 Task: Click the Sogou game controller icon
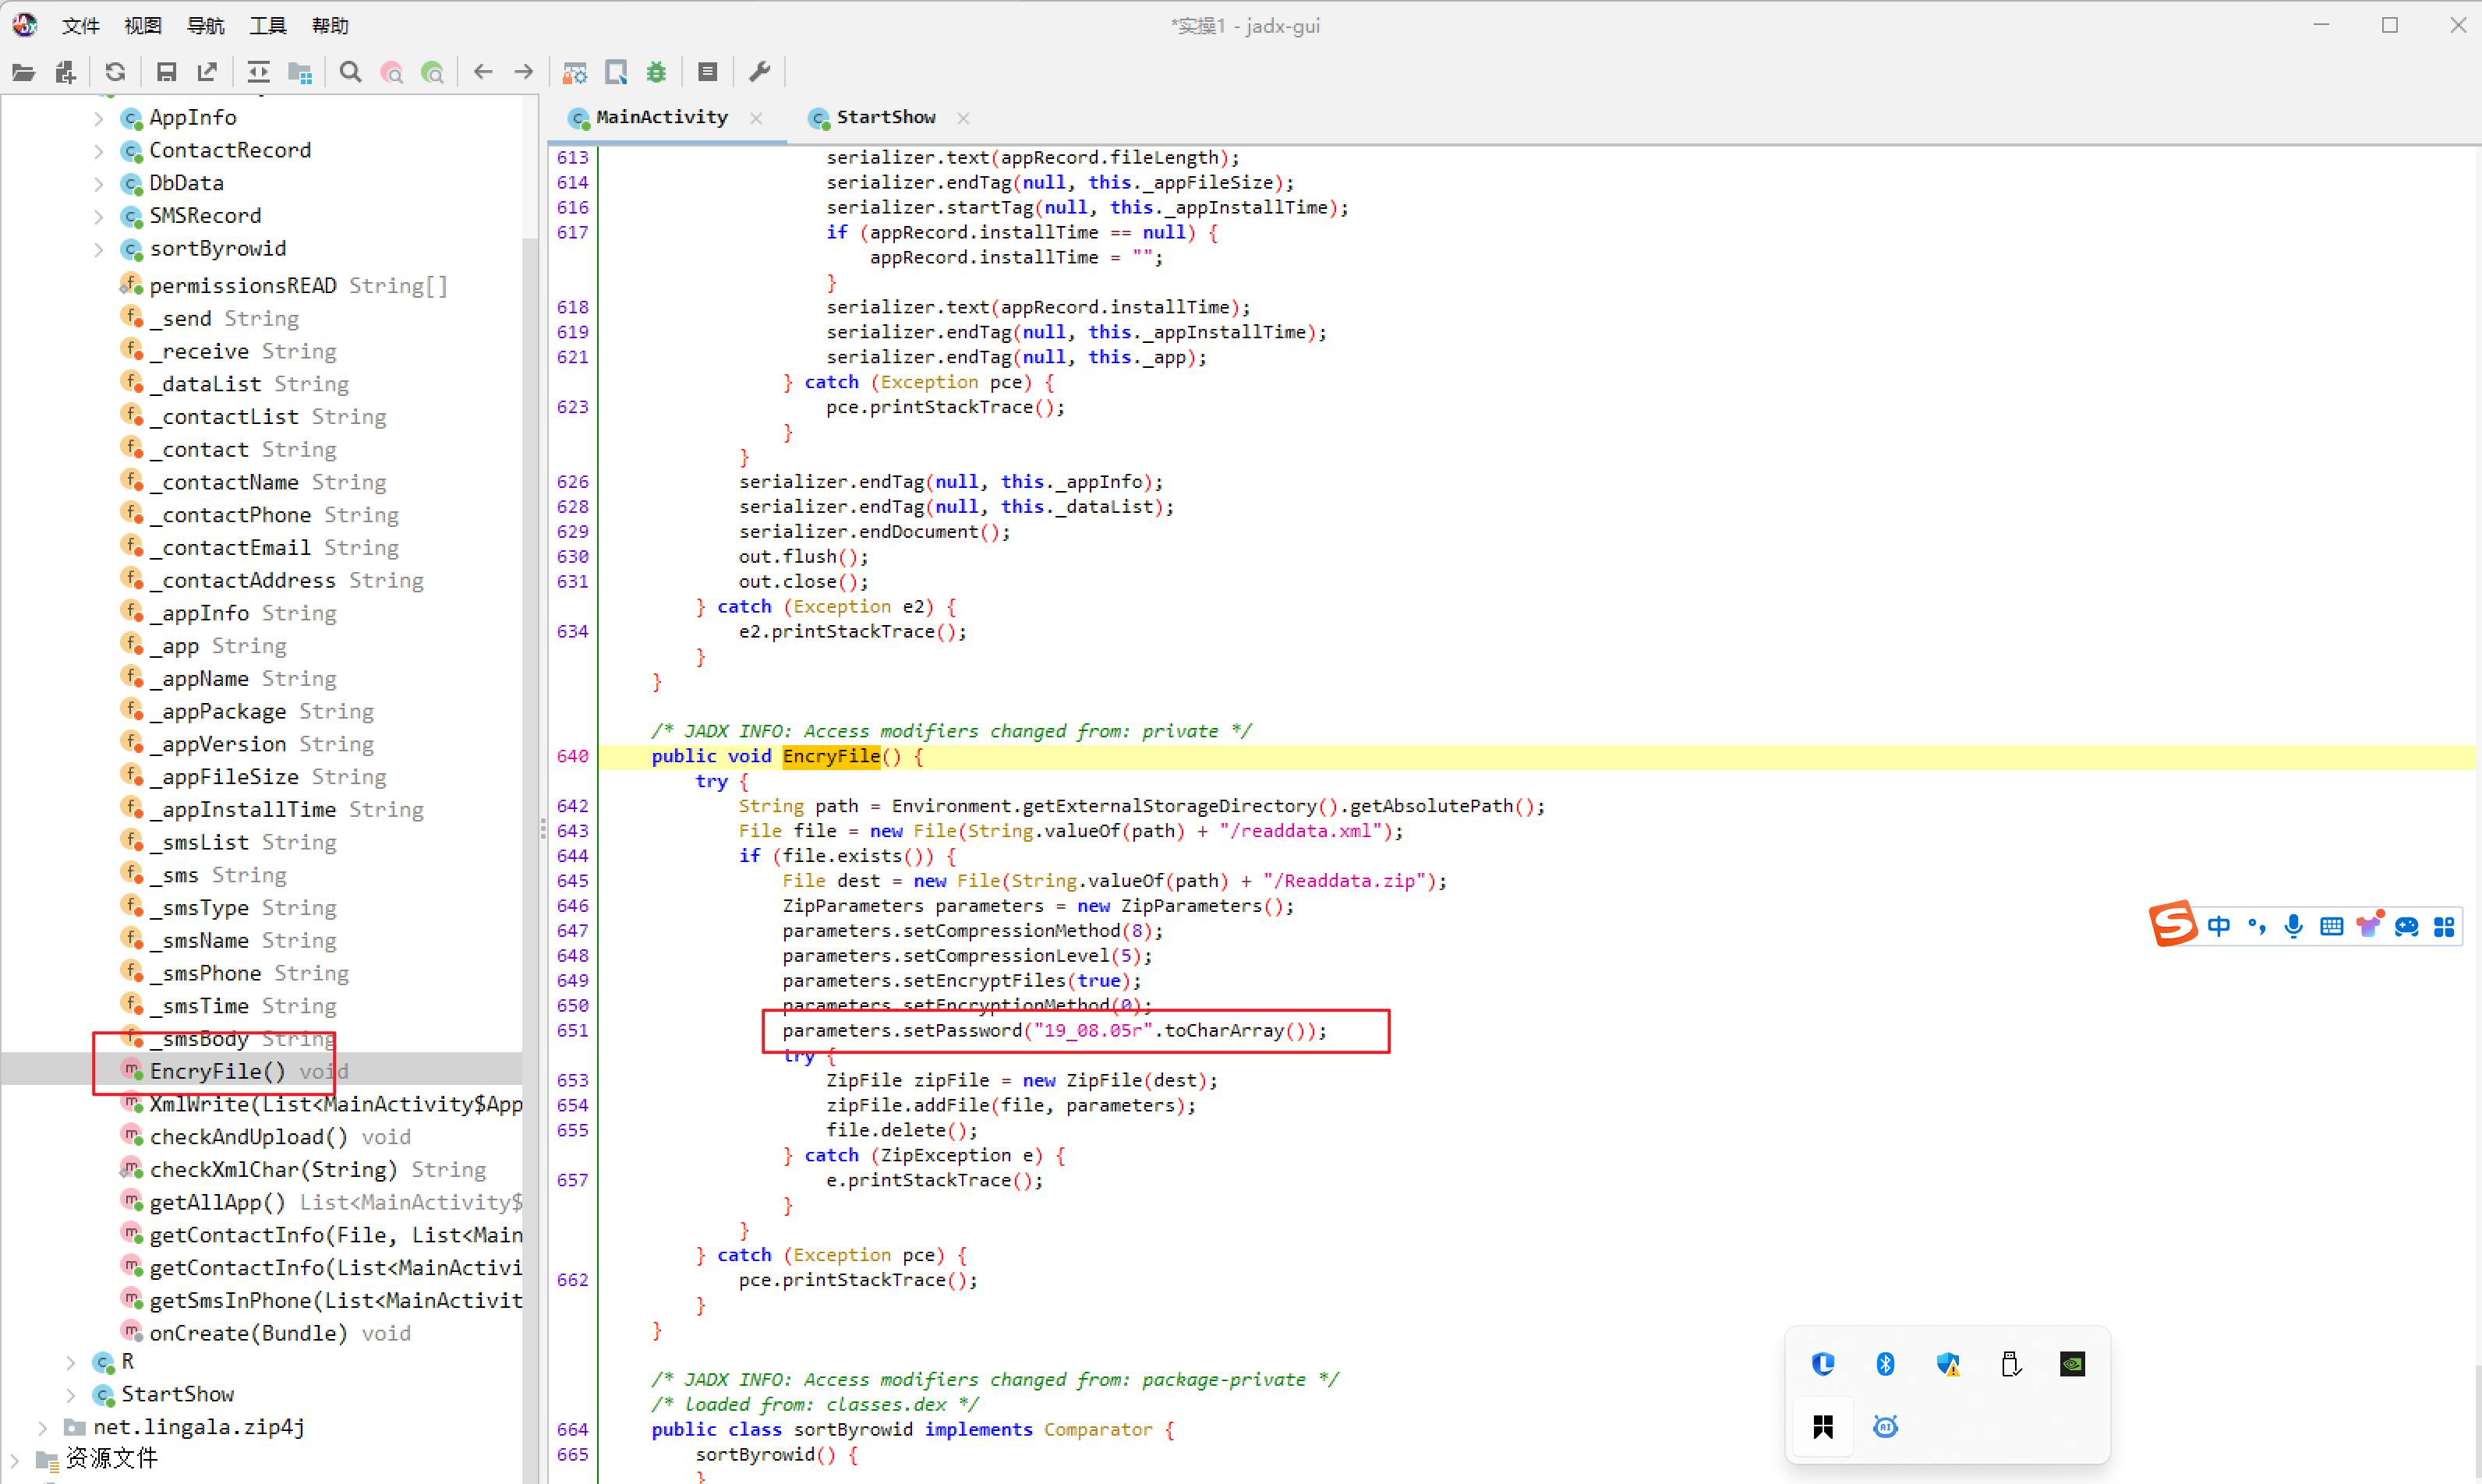(2407, 927)
